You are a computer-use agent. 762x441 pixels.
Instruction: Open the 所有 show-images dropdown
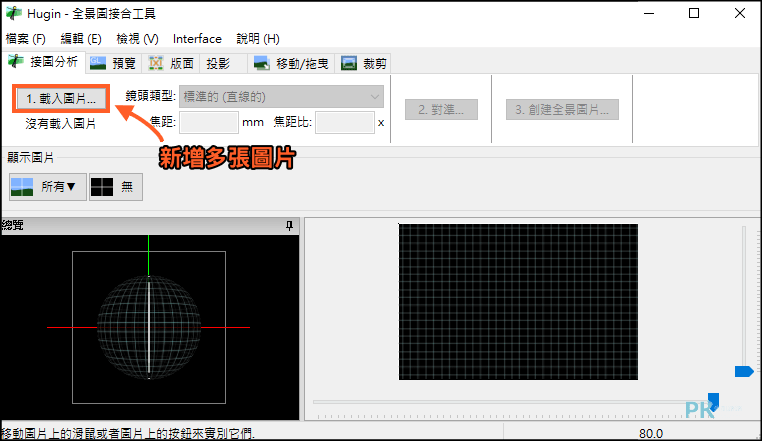pyautogui.click(x=48, y=187)
